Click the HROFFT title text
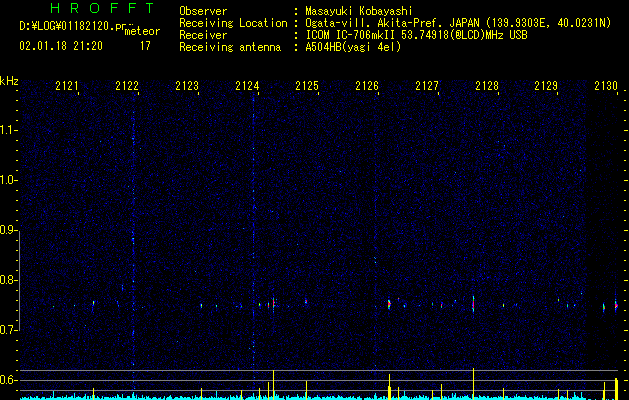The width and height of the screenshot is (629, 400). (x=102, y=8)
